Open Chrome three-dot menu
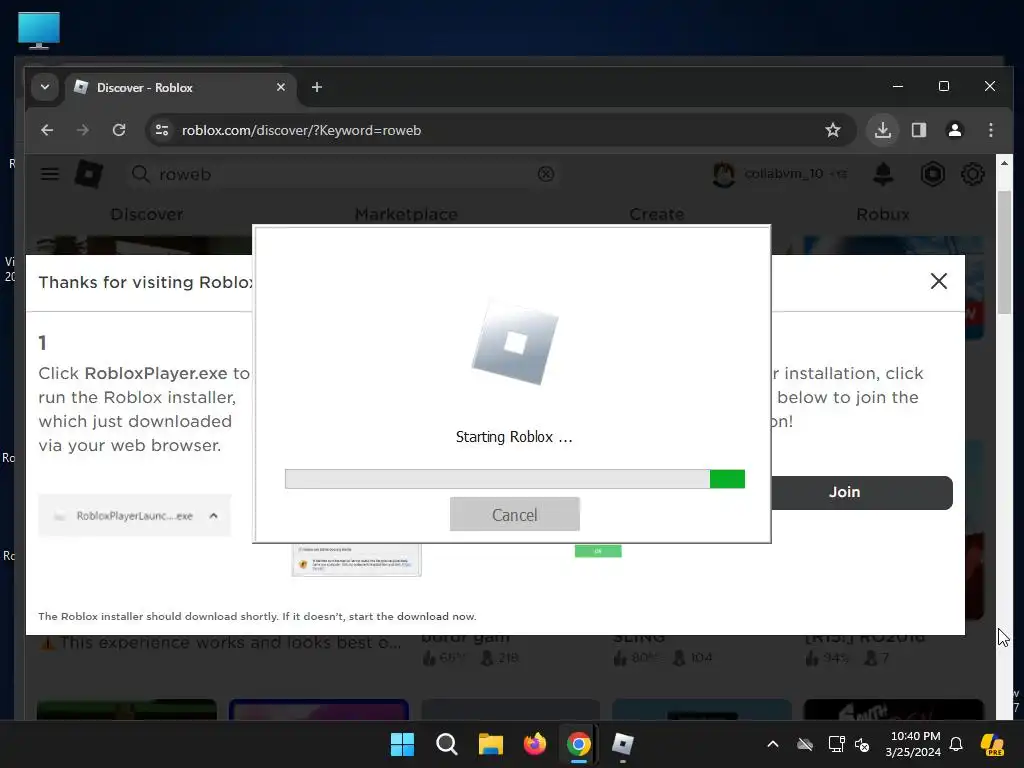1024x768 pixels. 991,130
